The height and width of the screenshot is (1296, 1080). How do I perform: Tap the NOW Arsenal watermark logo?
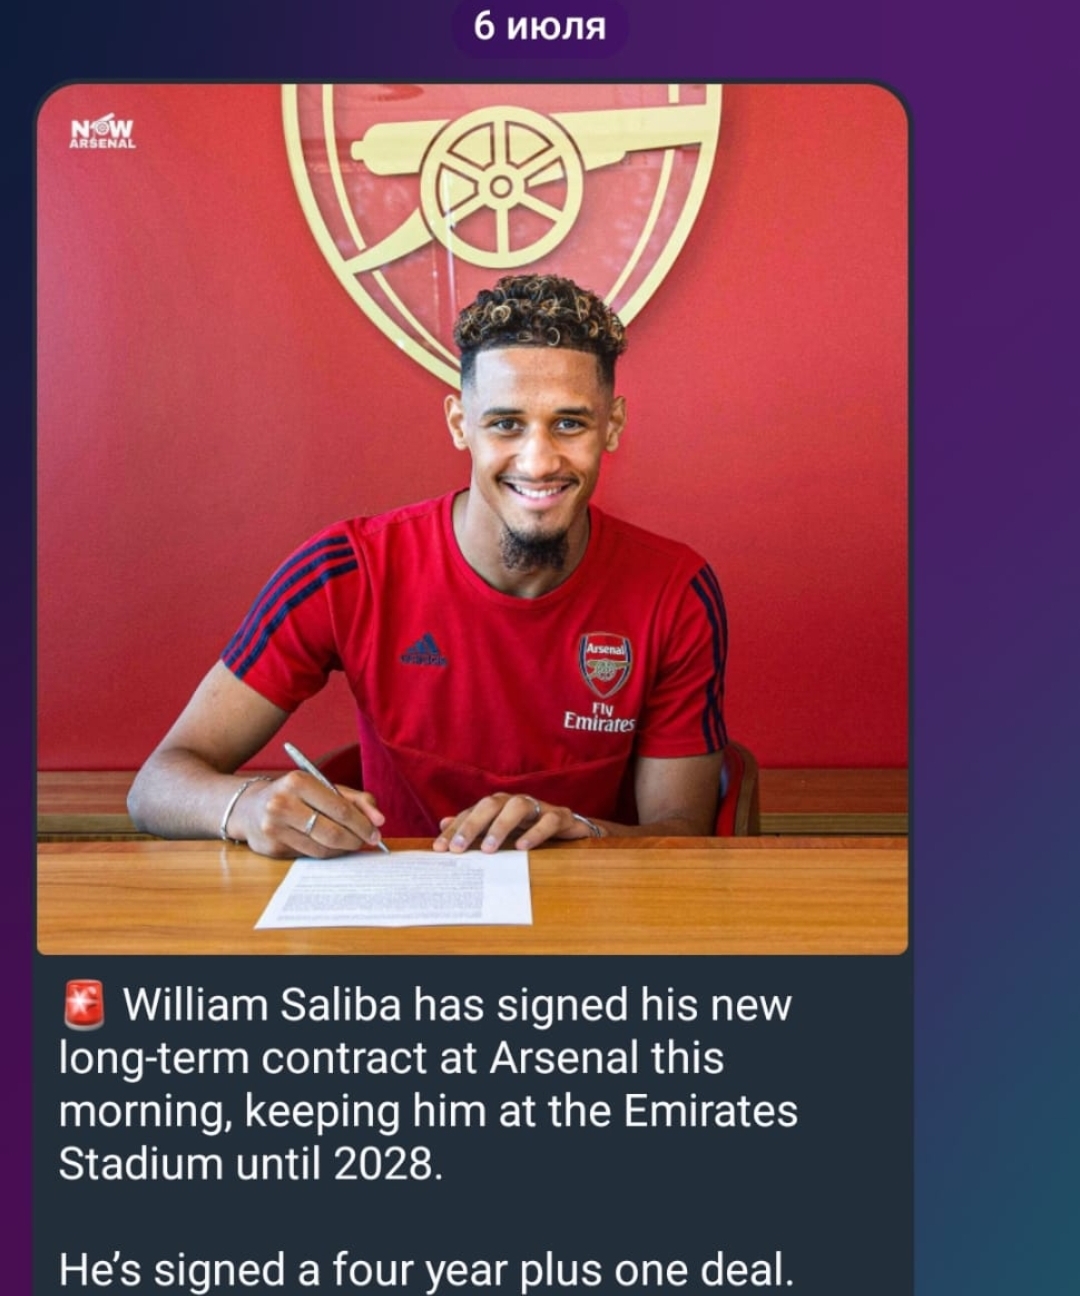[x=102, y=133]
